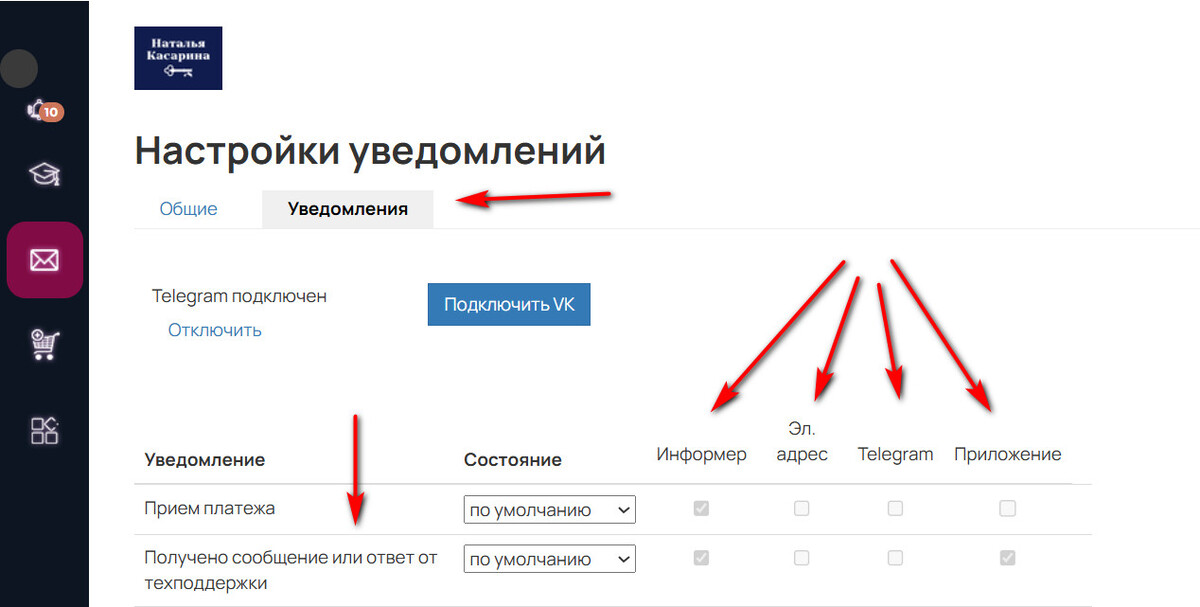Toggle Приложение checkbox for Прием платежа
This screenshot has height=607, width=1200.
1007,509
